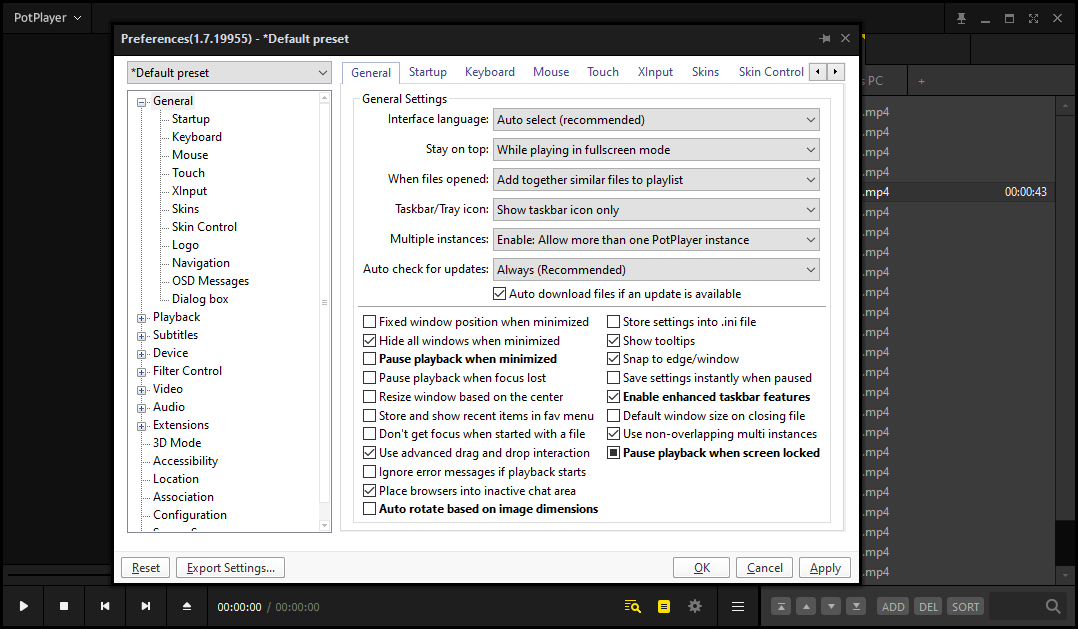
Task: Toggle Show tooltips checkbox
Action: pos(613,340)
